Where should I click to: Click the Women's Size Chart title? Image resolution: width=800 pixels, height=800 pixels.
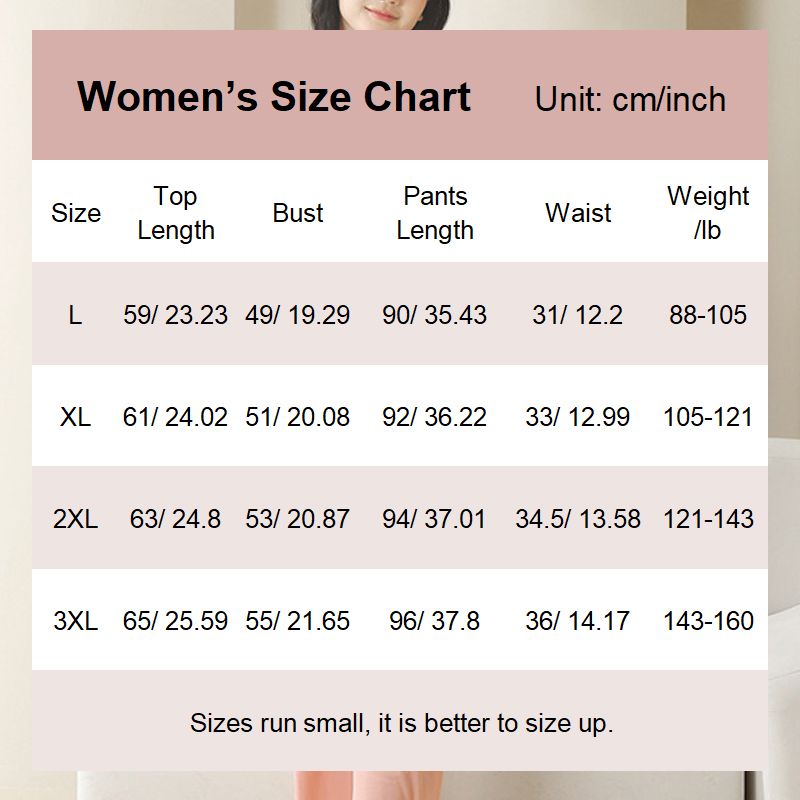tap(274, 97)
